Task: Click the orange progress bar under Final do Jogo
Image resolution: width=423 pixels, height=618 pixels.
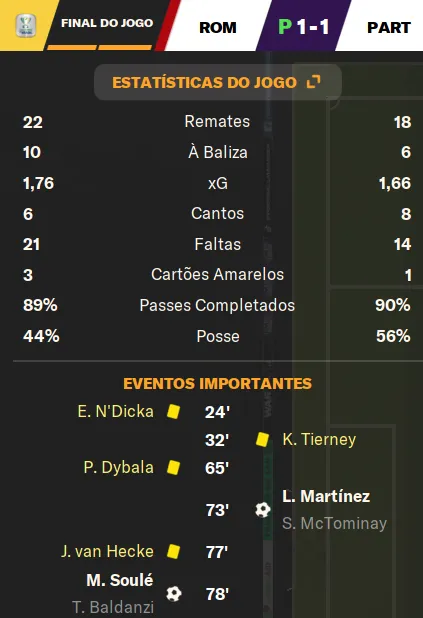Action: (99, 47)
